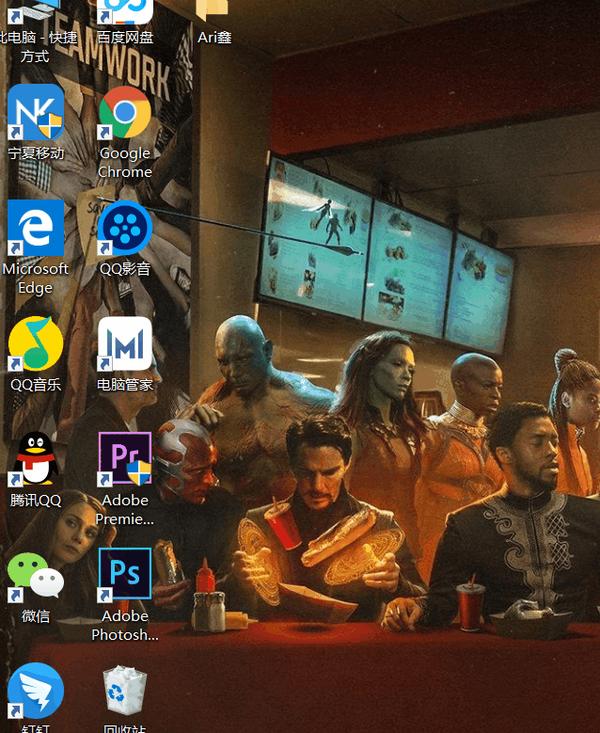The image size is (600, 733).
Task: Select the 'QQ音乐' label text
Action: tap(36, 385)
